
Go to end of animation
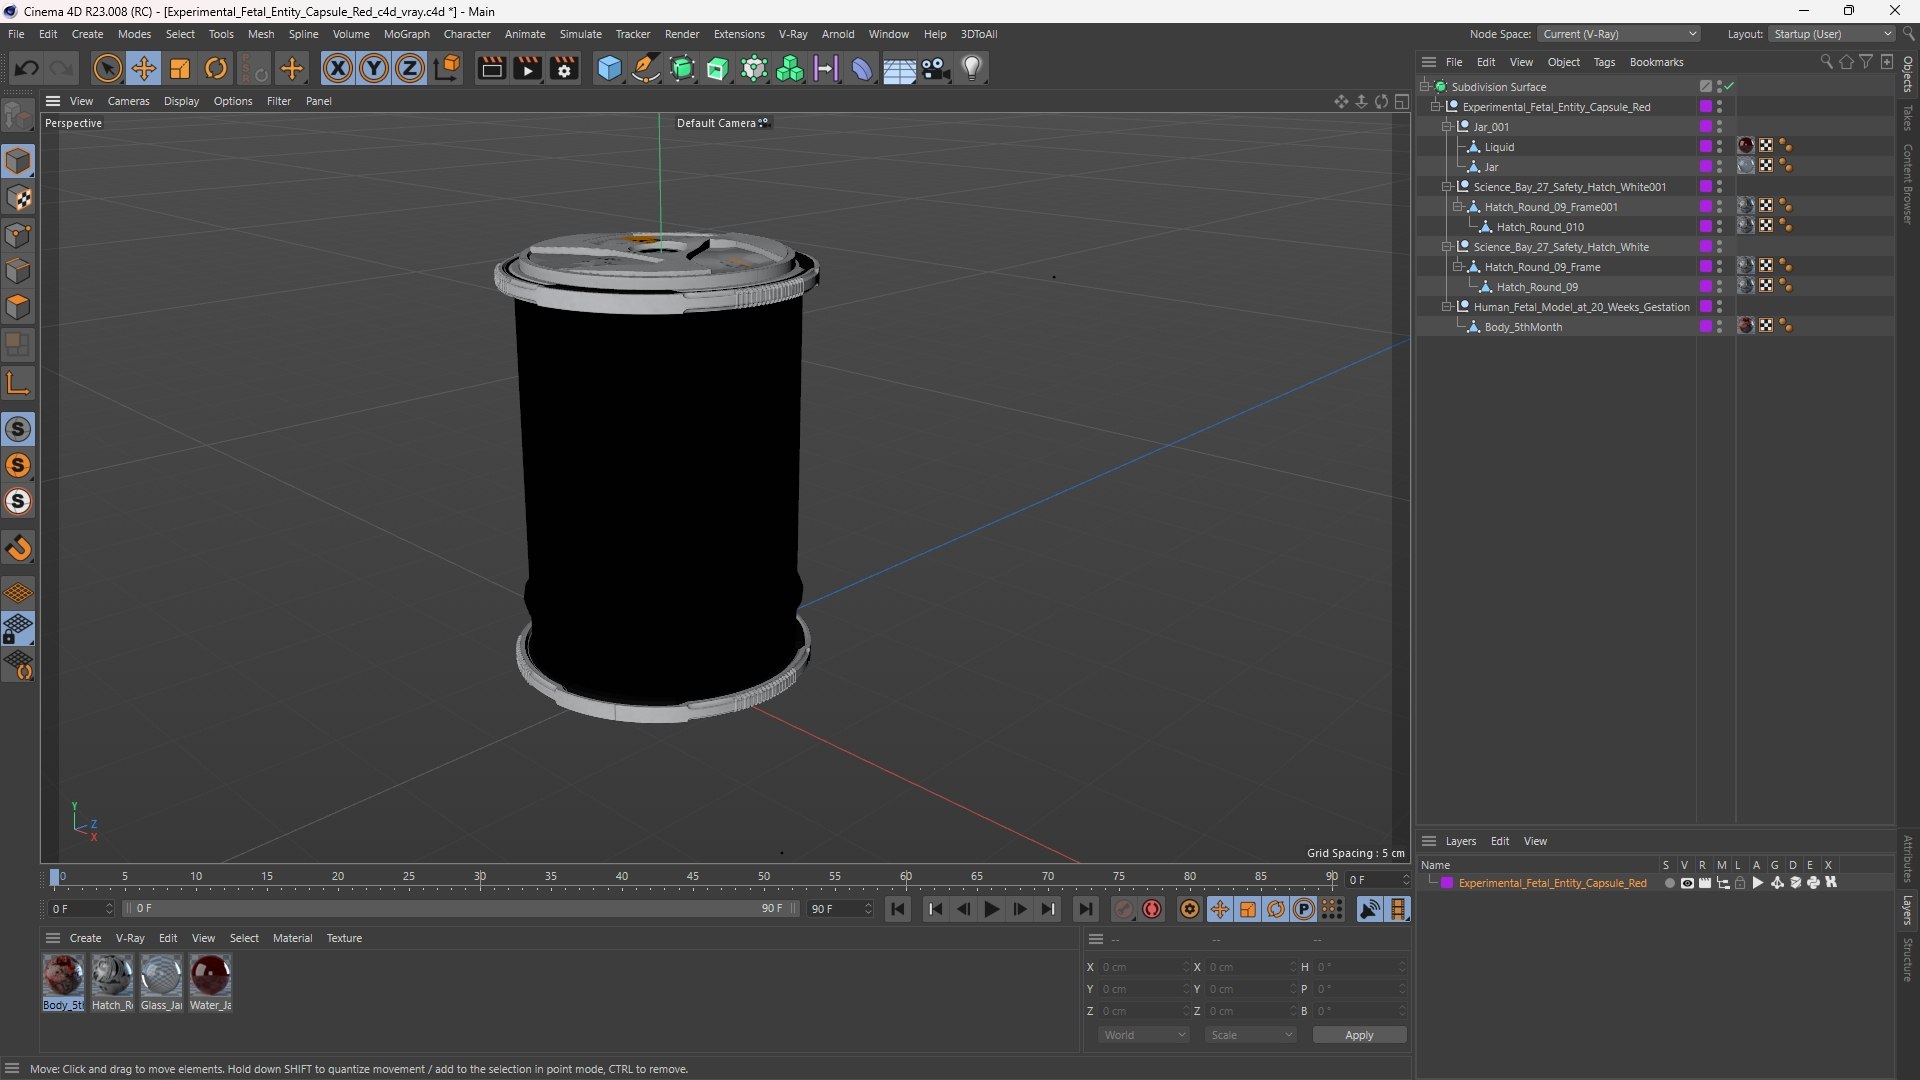(1085, 909)
